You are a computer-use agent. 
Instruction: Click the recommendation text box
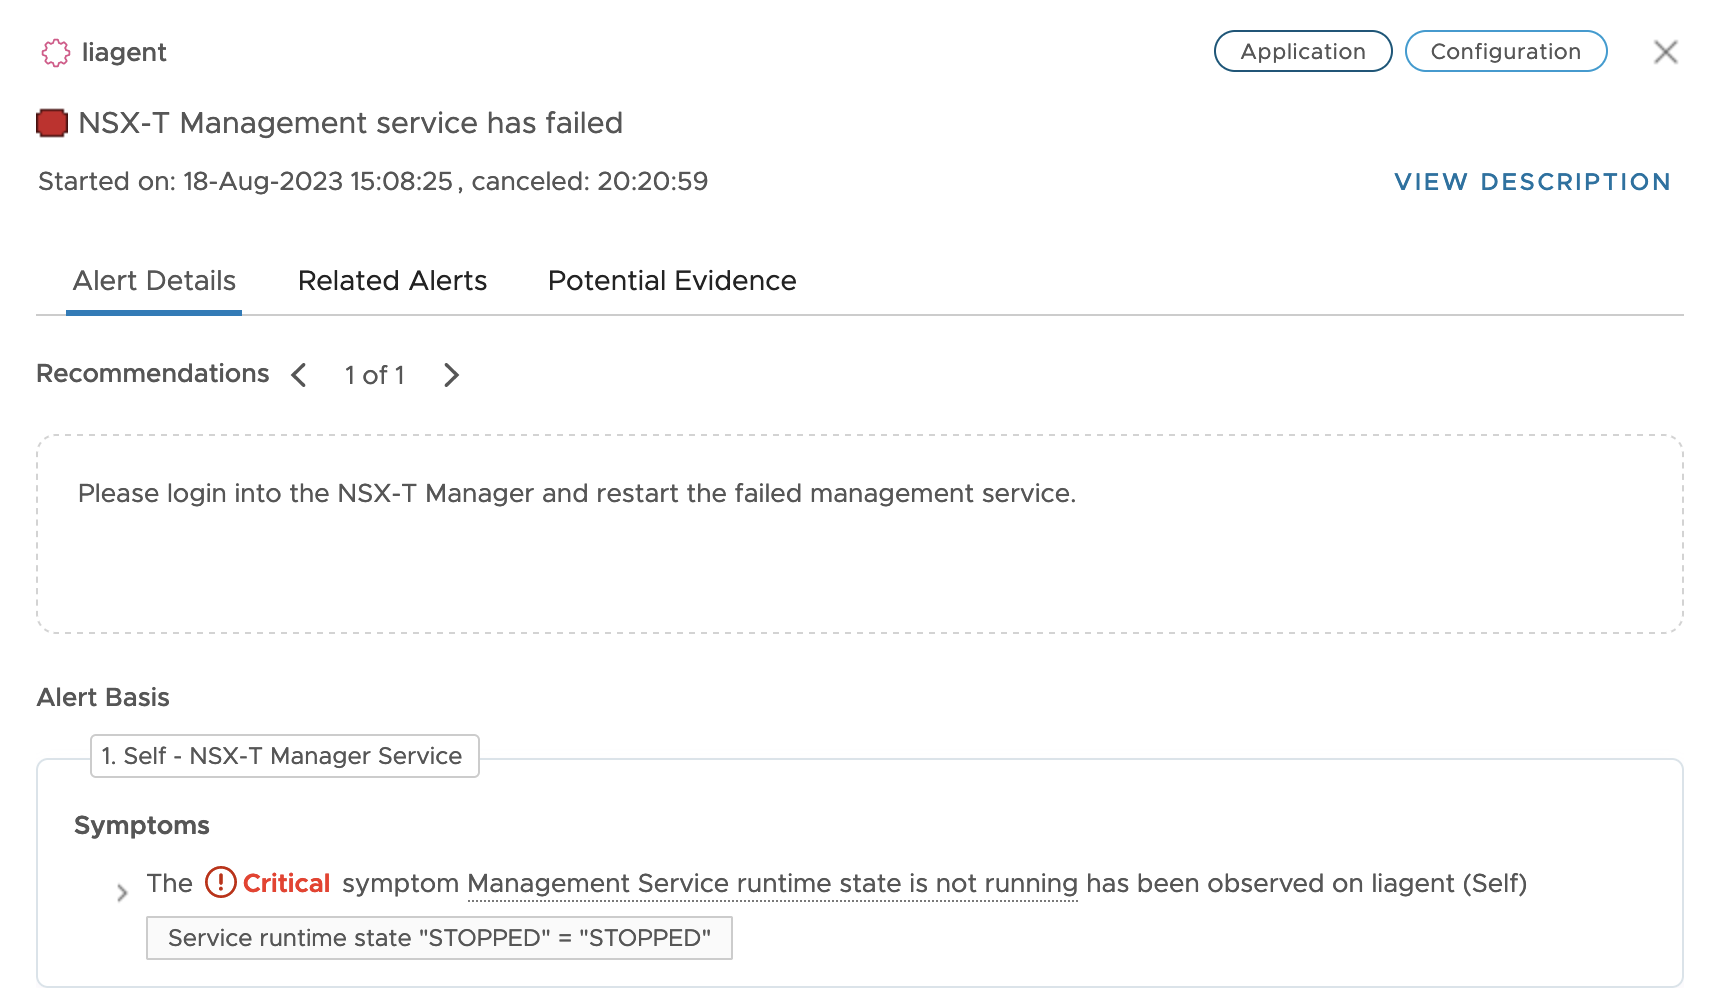click(860, 534)
